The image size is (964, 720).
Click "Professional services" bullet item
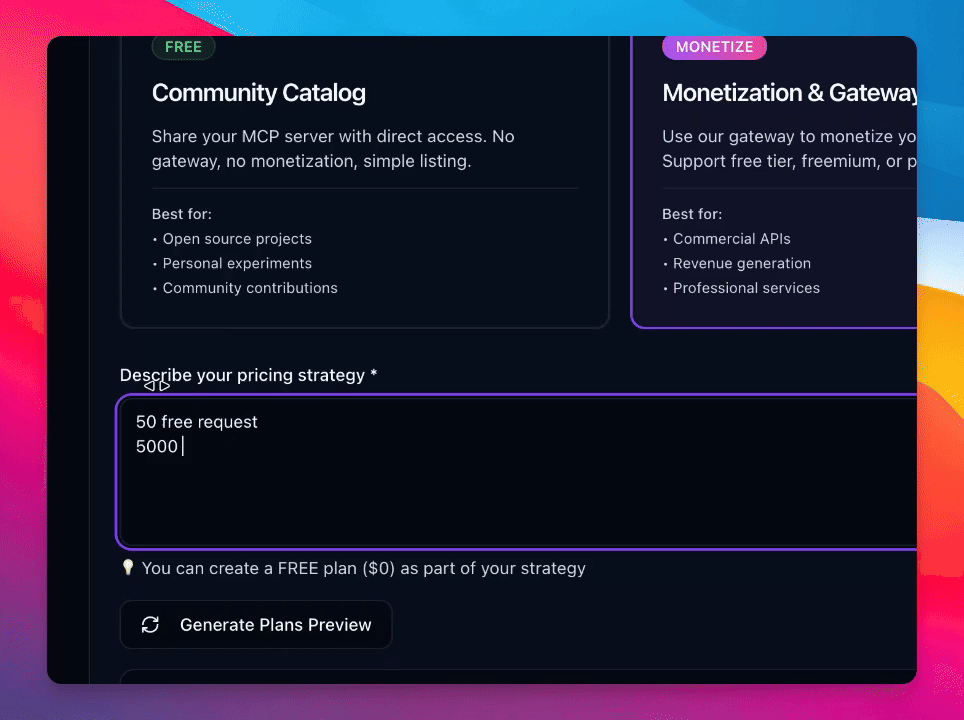click(x=746, y=288)
